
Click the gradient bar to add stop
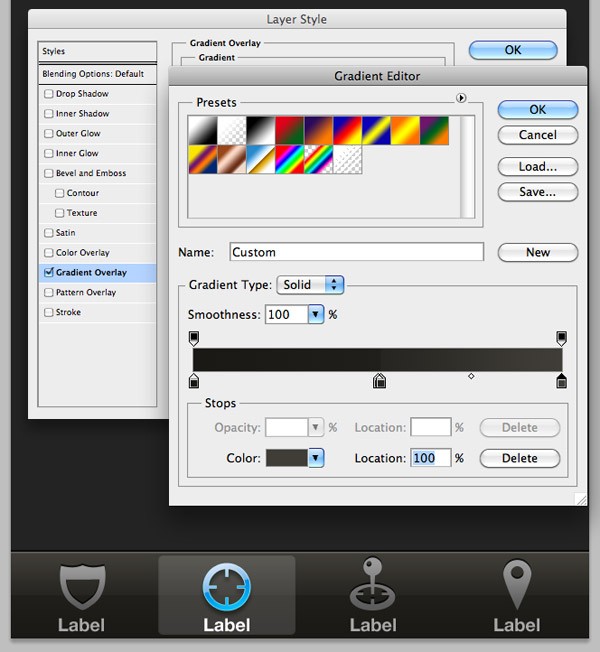pyautogui.click(x=378, y=360)
